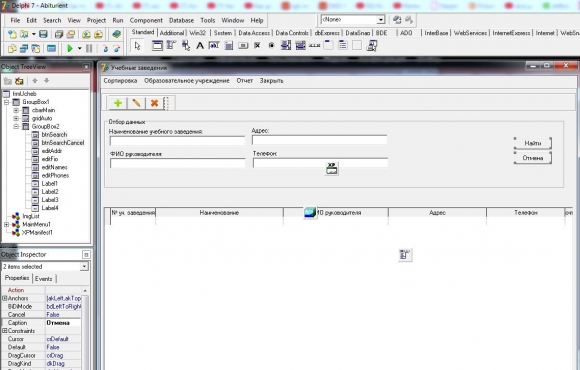Click the green plus add icon on form
580x370 pixels.
(118, 103)
